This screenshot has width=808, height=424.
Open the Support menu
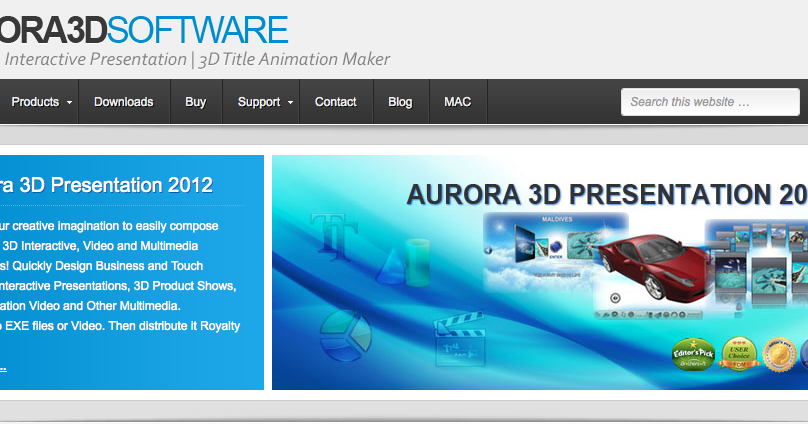(x=261, y=102)
